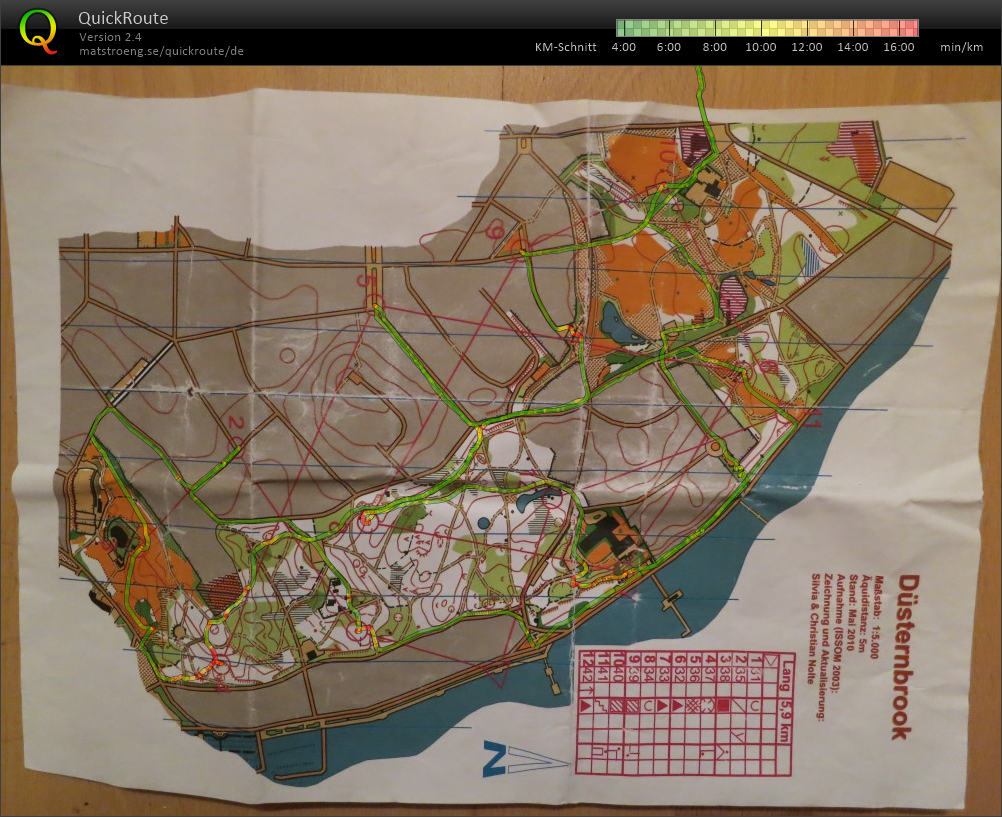
Task: Click the Version 2.4 text
Action: coord(110,37)
